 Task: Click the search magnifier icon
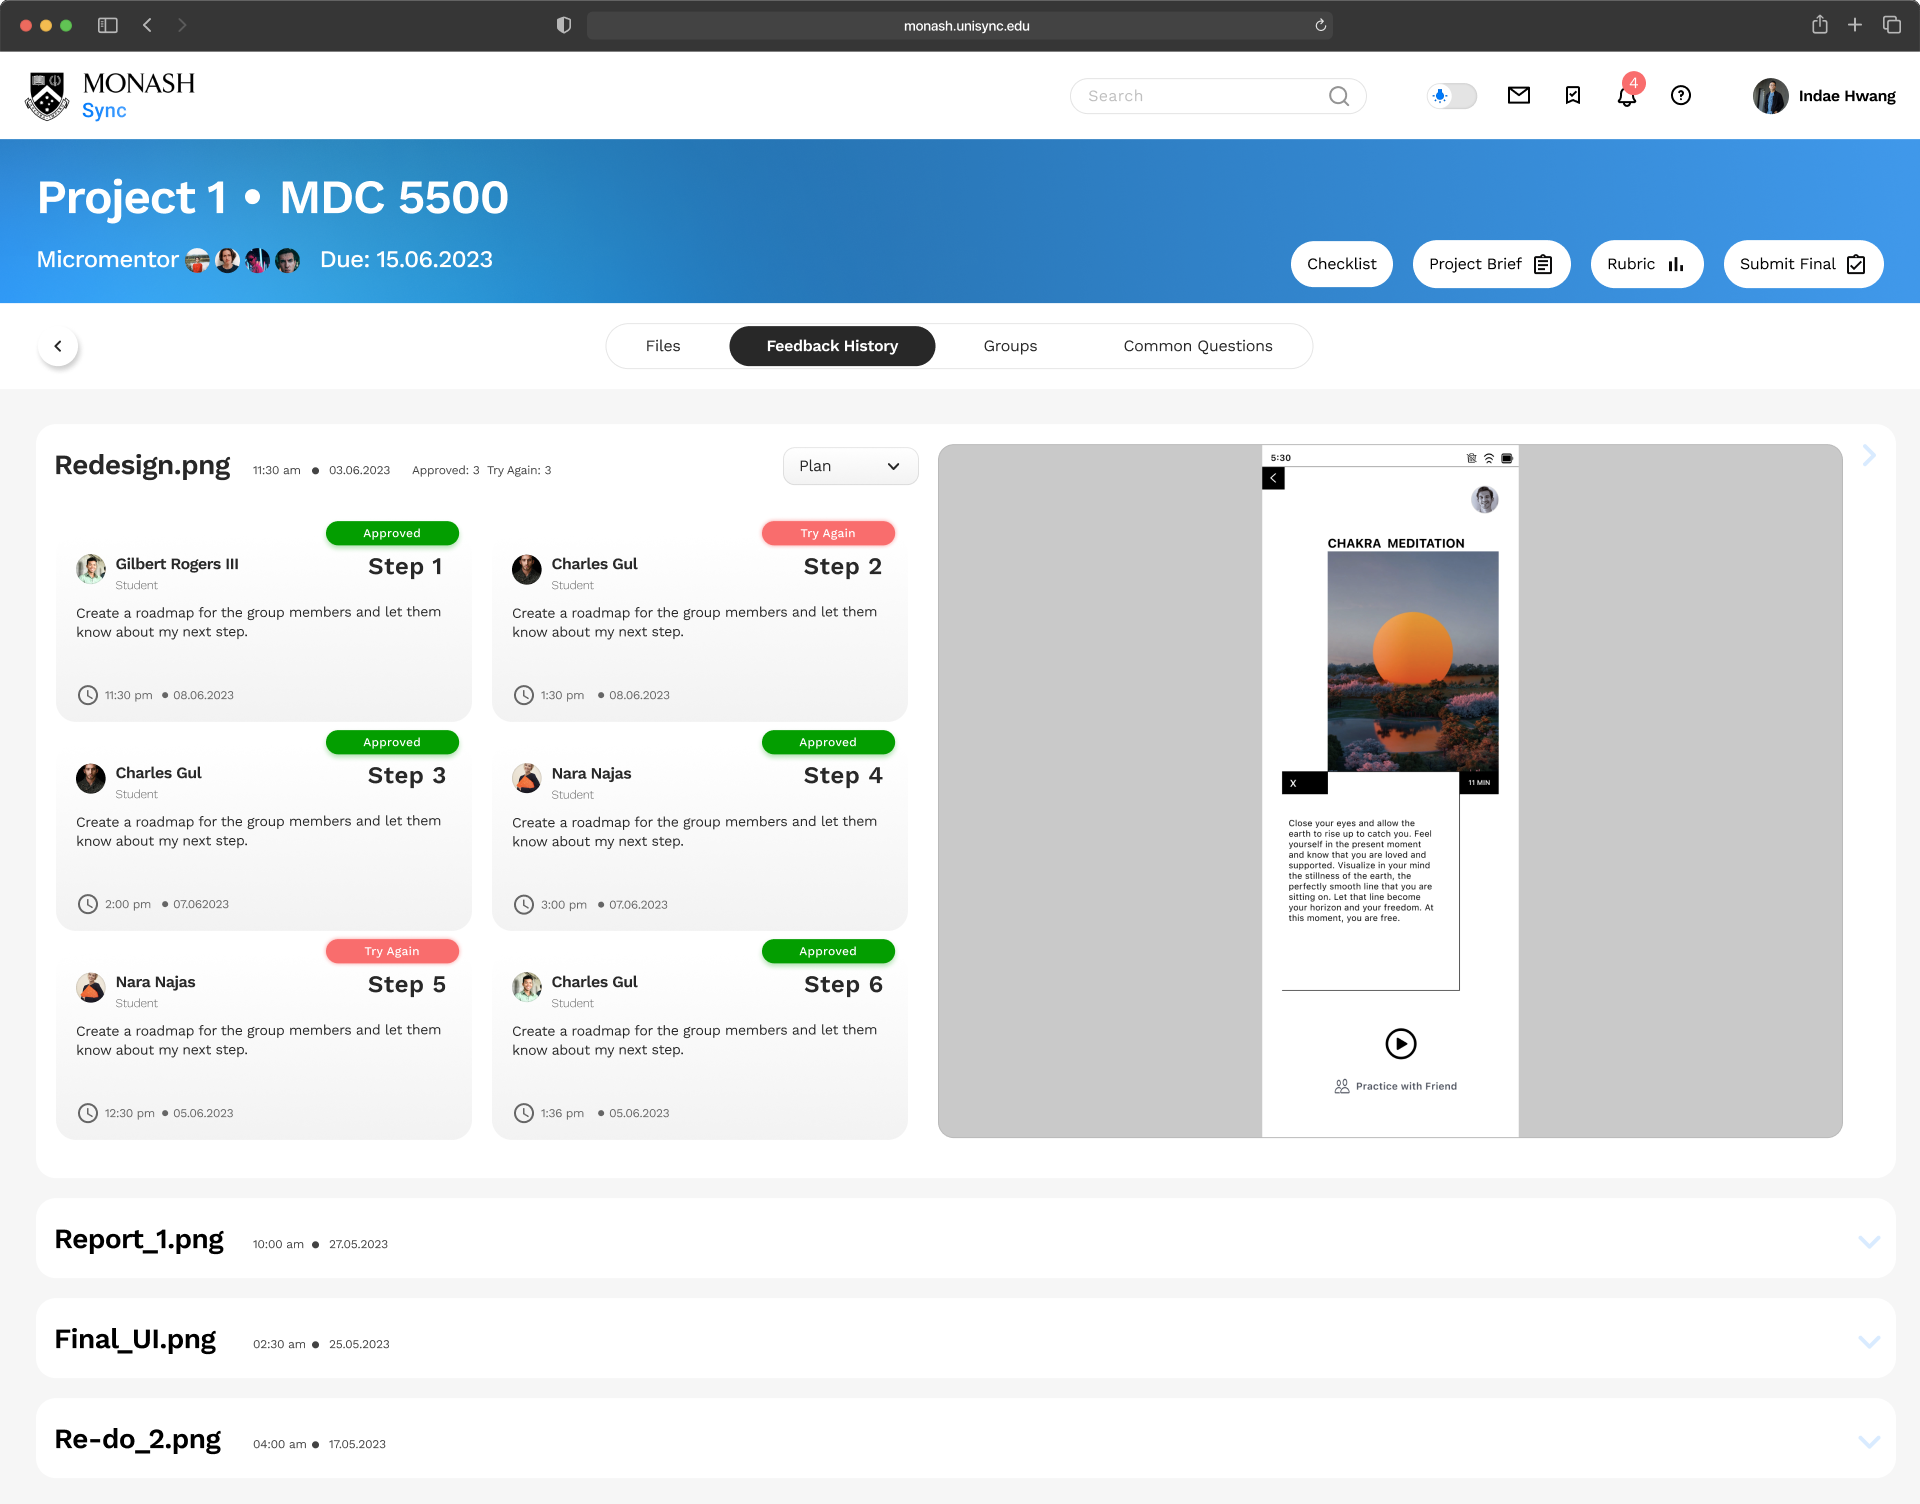(1338, 96)
